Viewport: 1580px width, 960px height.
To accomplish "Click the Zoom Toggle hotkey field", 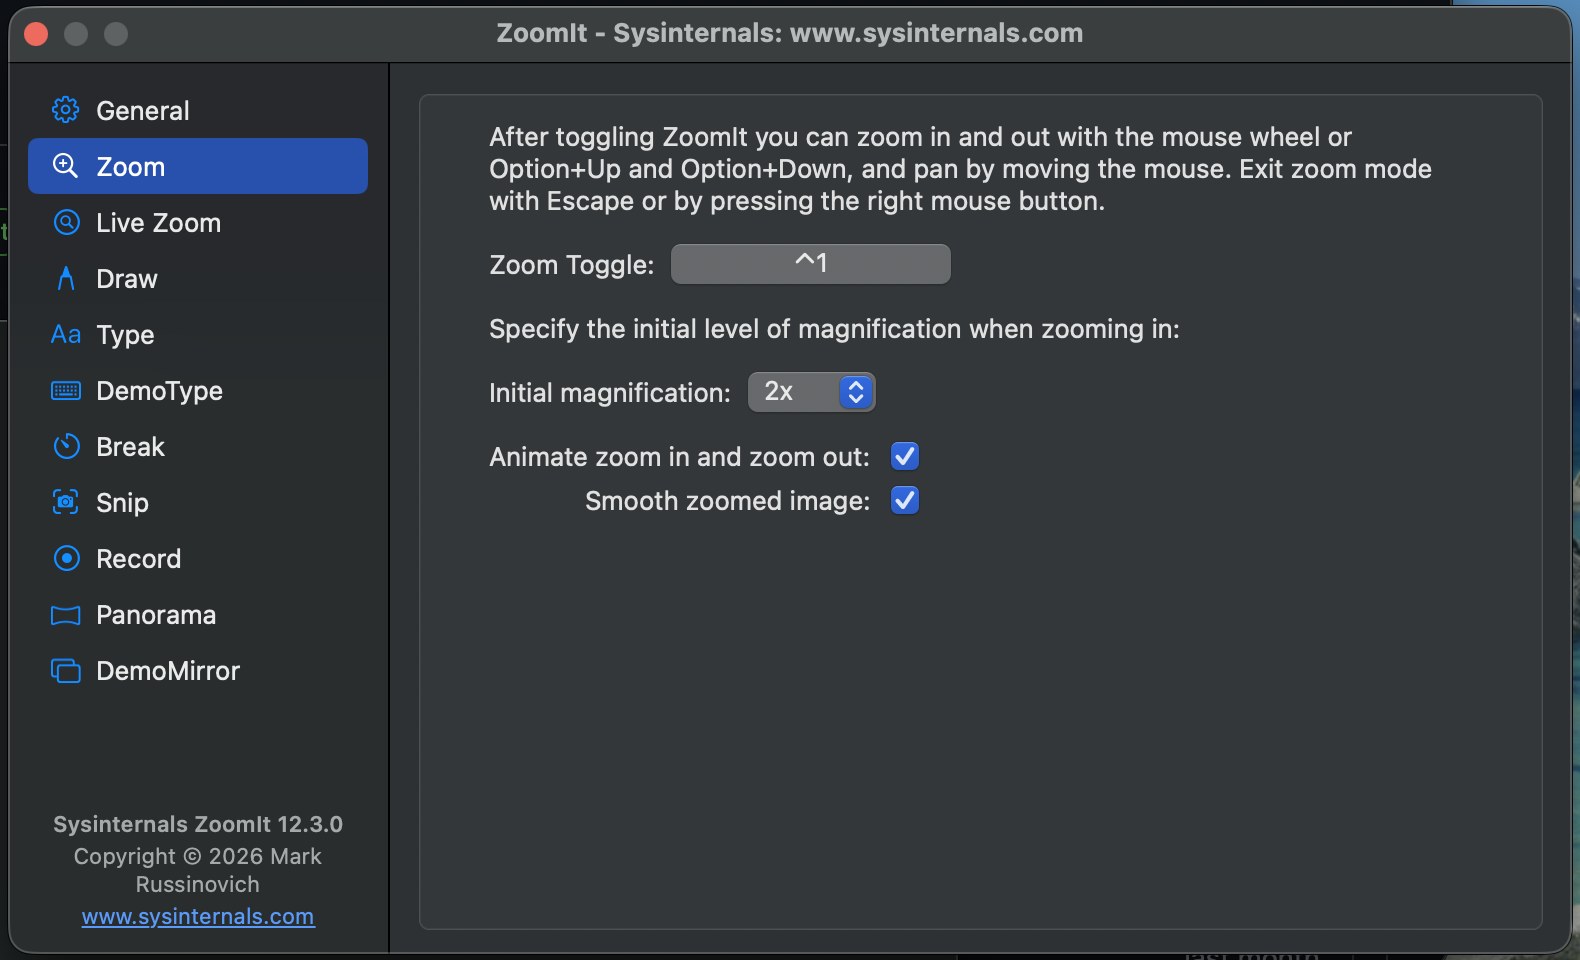I will point(811,264).
